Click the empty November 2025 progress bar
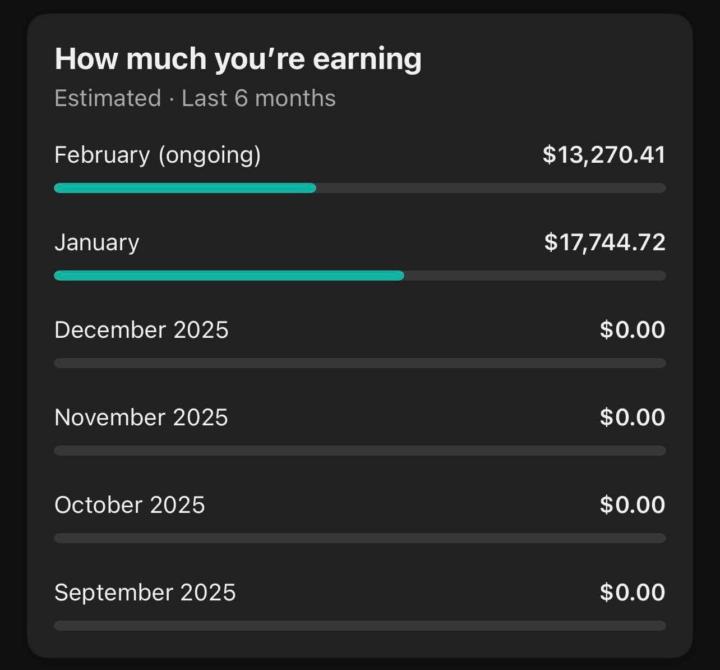720x670 pixels. pos(360,450)
